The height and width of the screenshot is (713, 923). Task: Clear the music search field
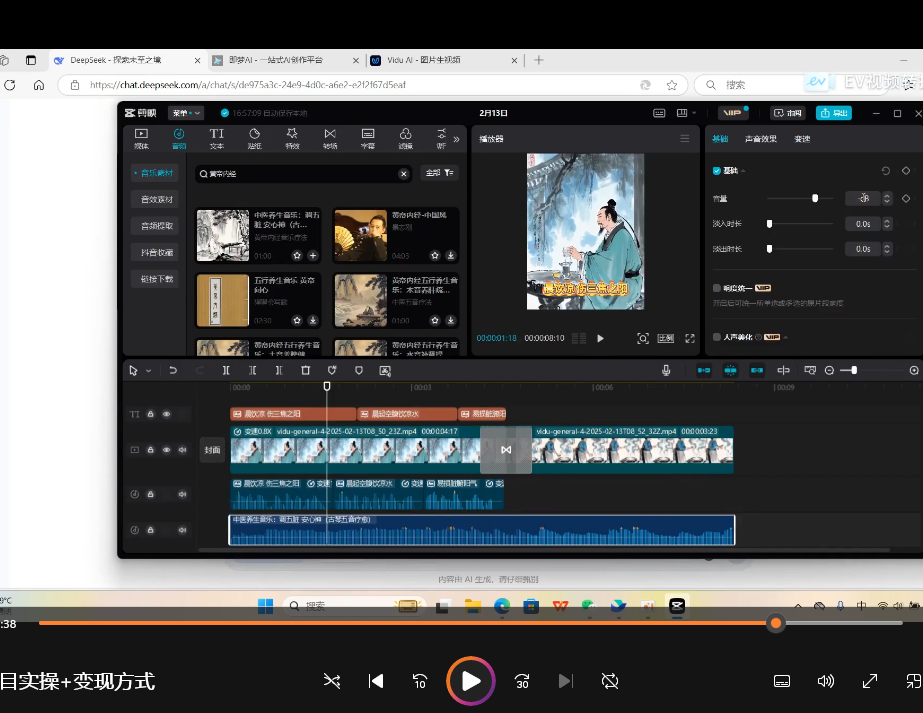[404, 174]
